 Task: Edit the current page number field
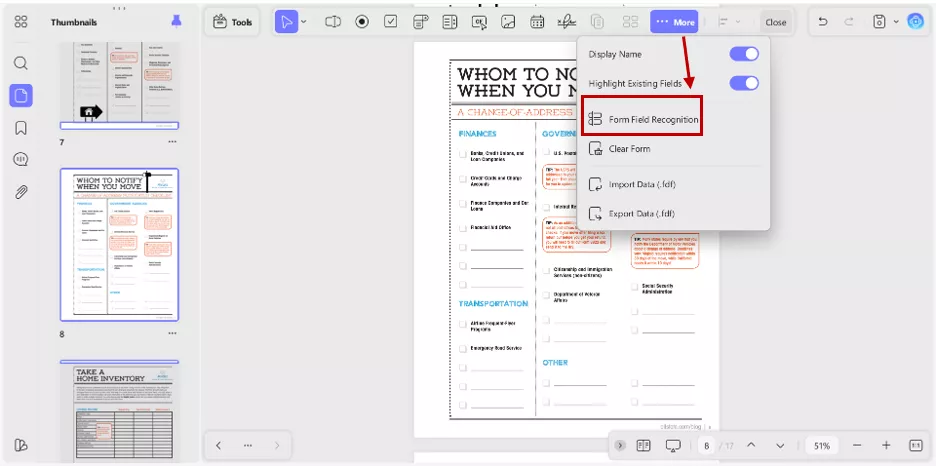(x=707, y=446)
